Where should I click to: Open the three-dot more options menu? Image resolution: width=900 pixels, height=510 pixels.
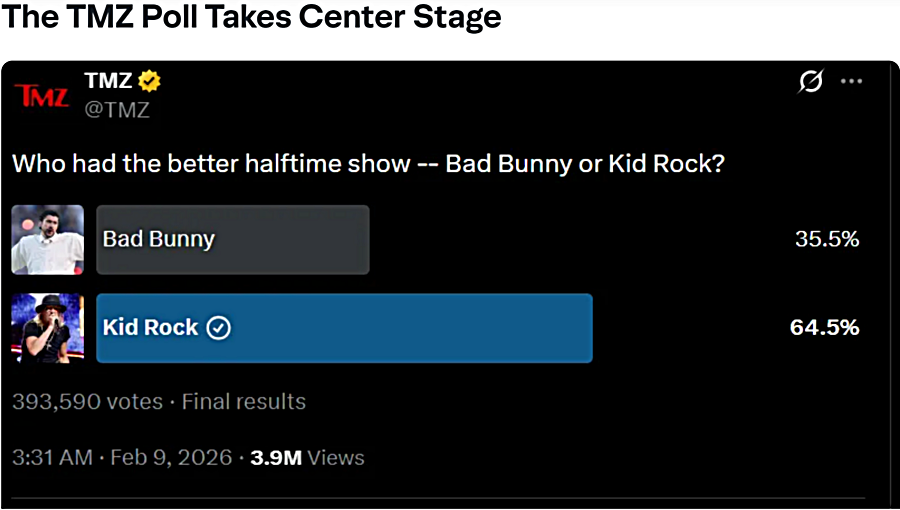(x=851, y=82)
